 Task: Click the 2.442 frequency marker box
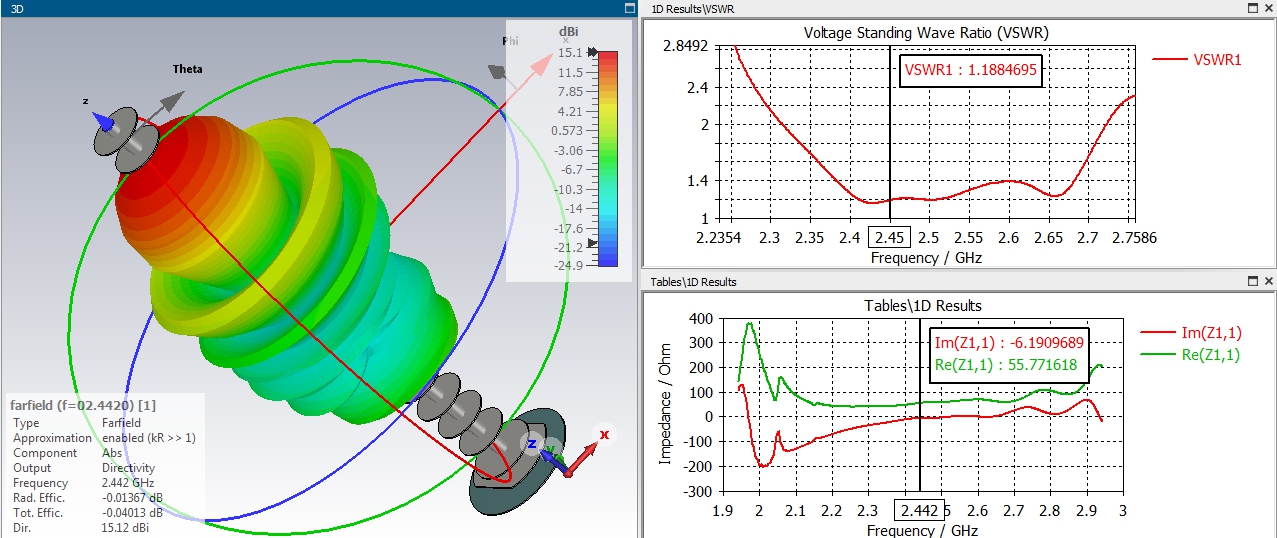(919, 512)
